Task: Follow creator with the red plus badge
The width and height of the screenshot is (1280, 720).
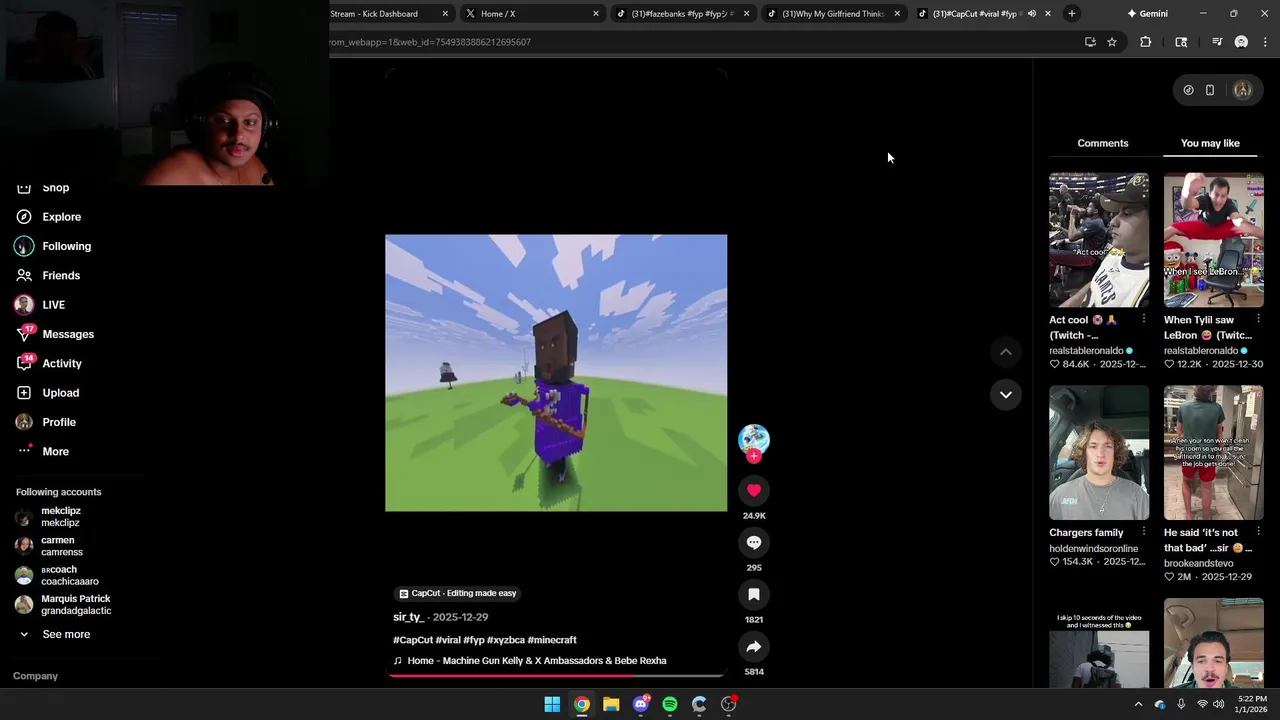Action: coord(754,456)
